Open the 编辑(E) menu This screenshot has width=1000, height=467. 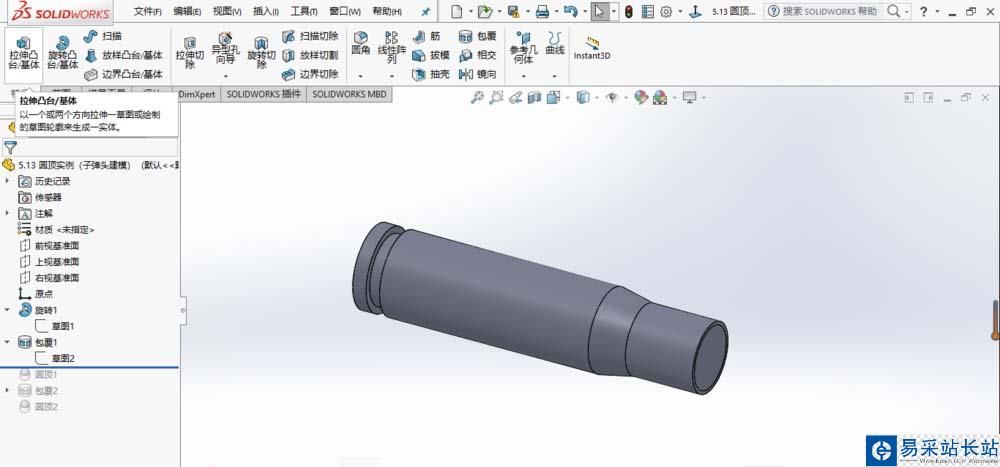pos(188,11)
